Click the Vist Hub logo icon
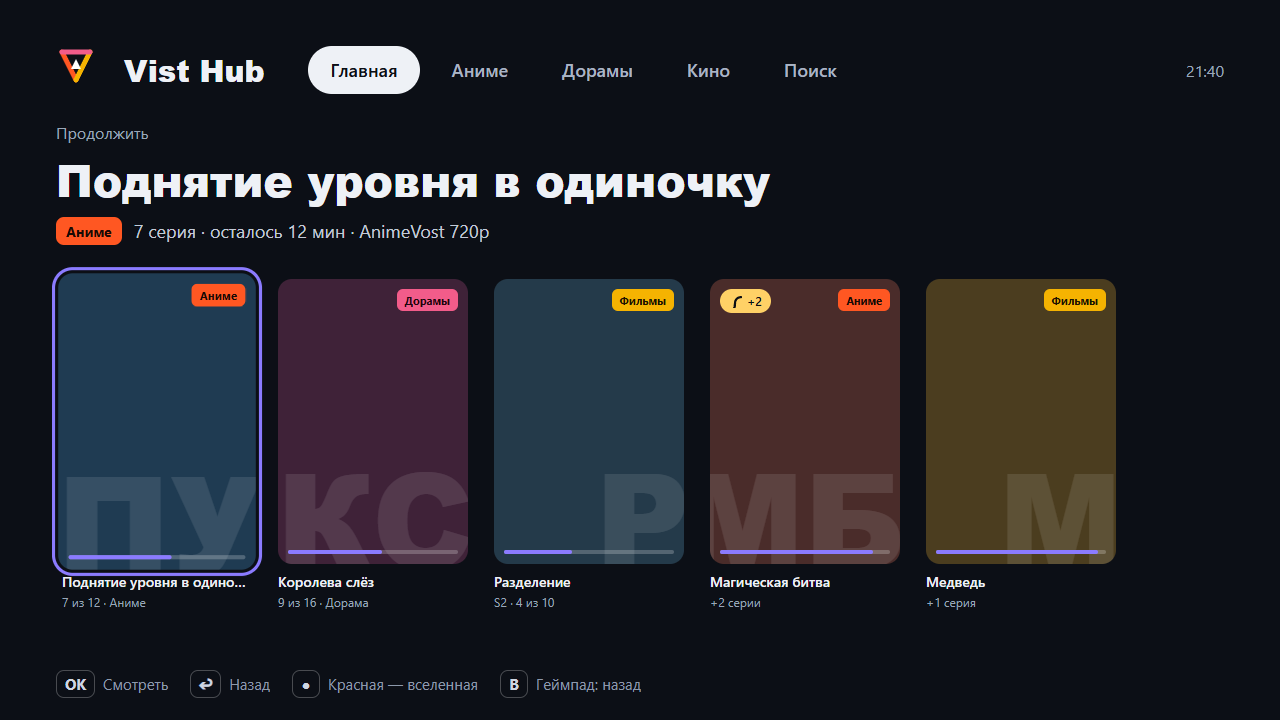The height and width of the screenshot is (720, 1280). click(x=75, y=66)
